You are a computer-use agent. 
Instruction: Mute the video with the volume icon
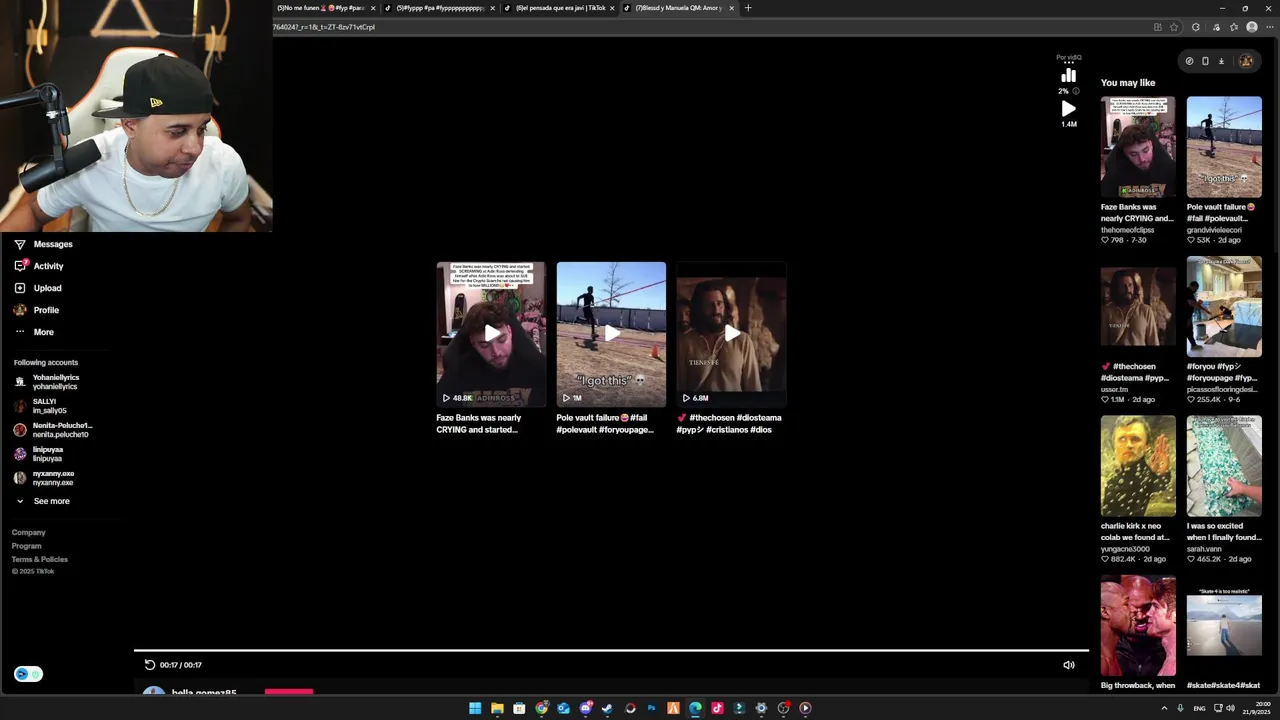(1069, 665)
